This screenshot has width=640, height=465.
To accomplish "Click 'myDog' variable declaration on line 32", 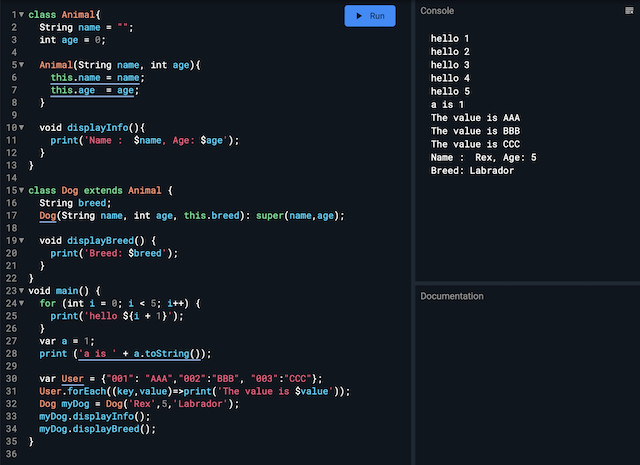I will [x=76, y=404].
